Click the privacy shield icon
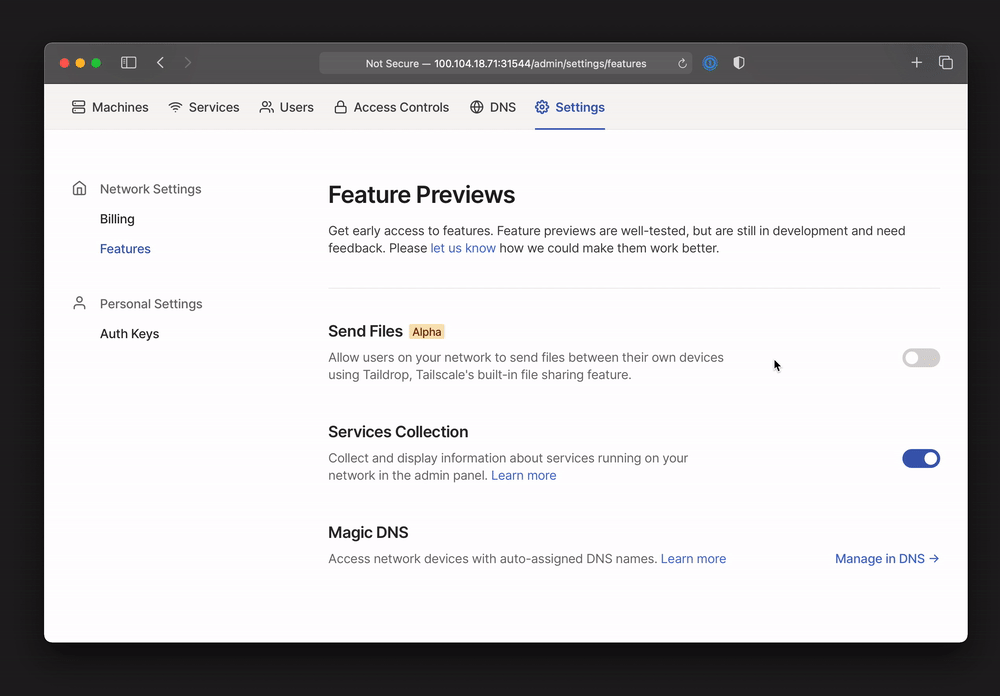1000x696 pixels. [x=739, y=63]
